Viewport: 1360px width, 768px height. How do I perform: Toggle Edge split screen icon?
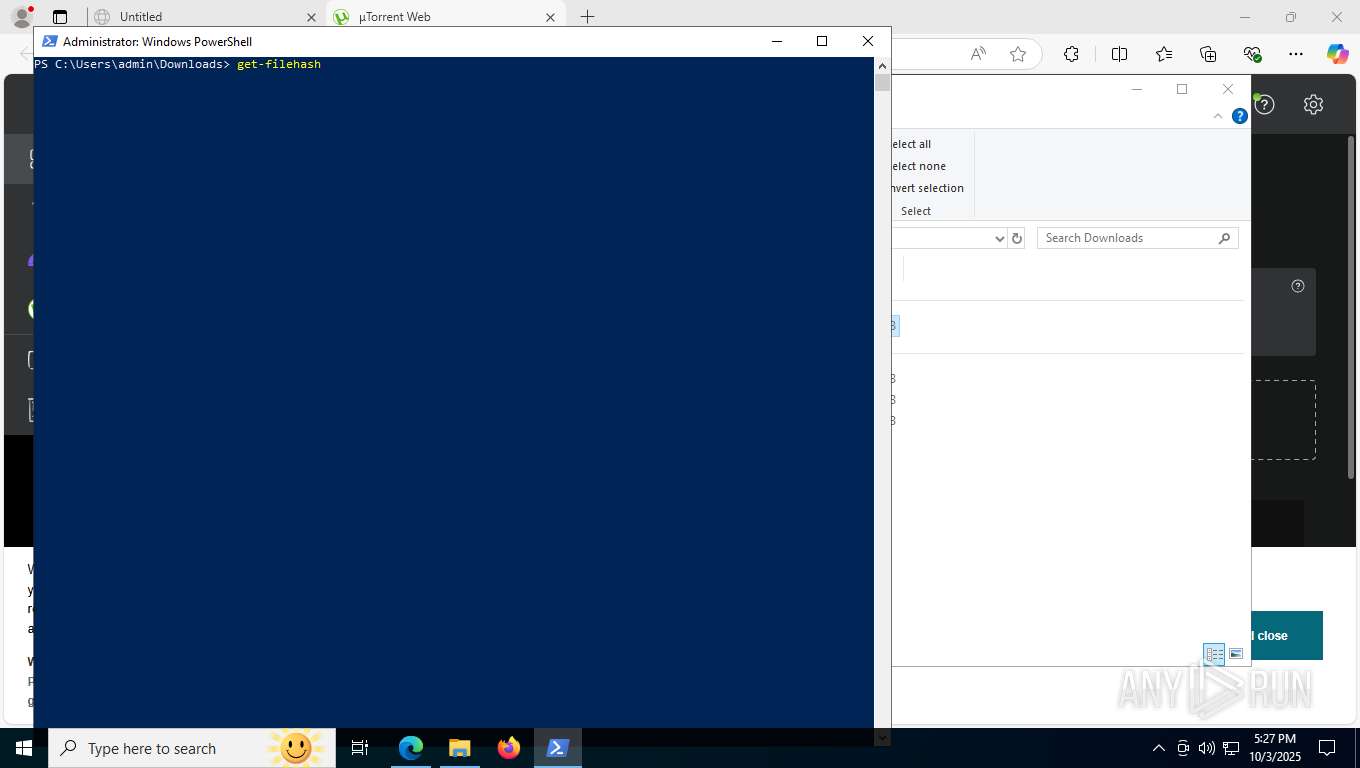click(x=1119, y=54)
